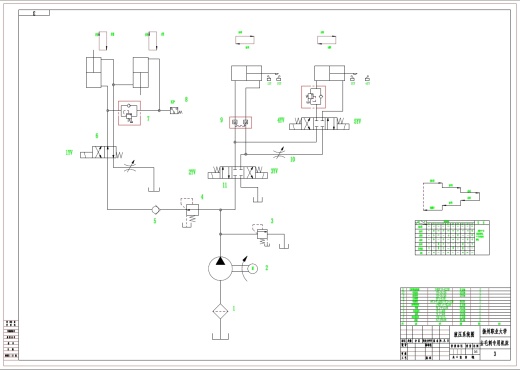Click the left limit switch beside the fourth cylinder
Image resolution: width=520 pixels, height=370 pixels.
[352, 79]
